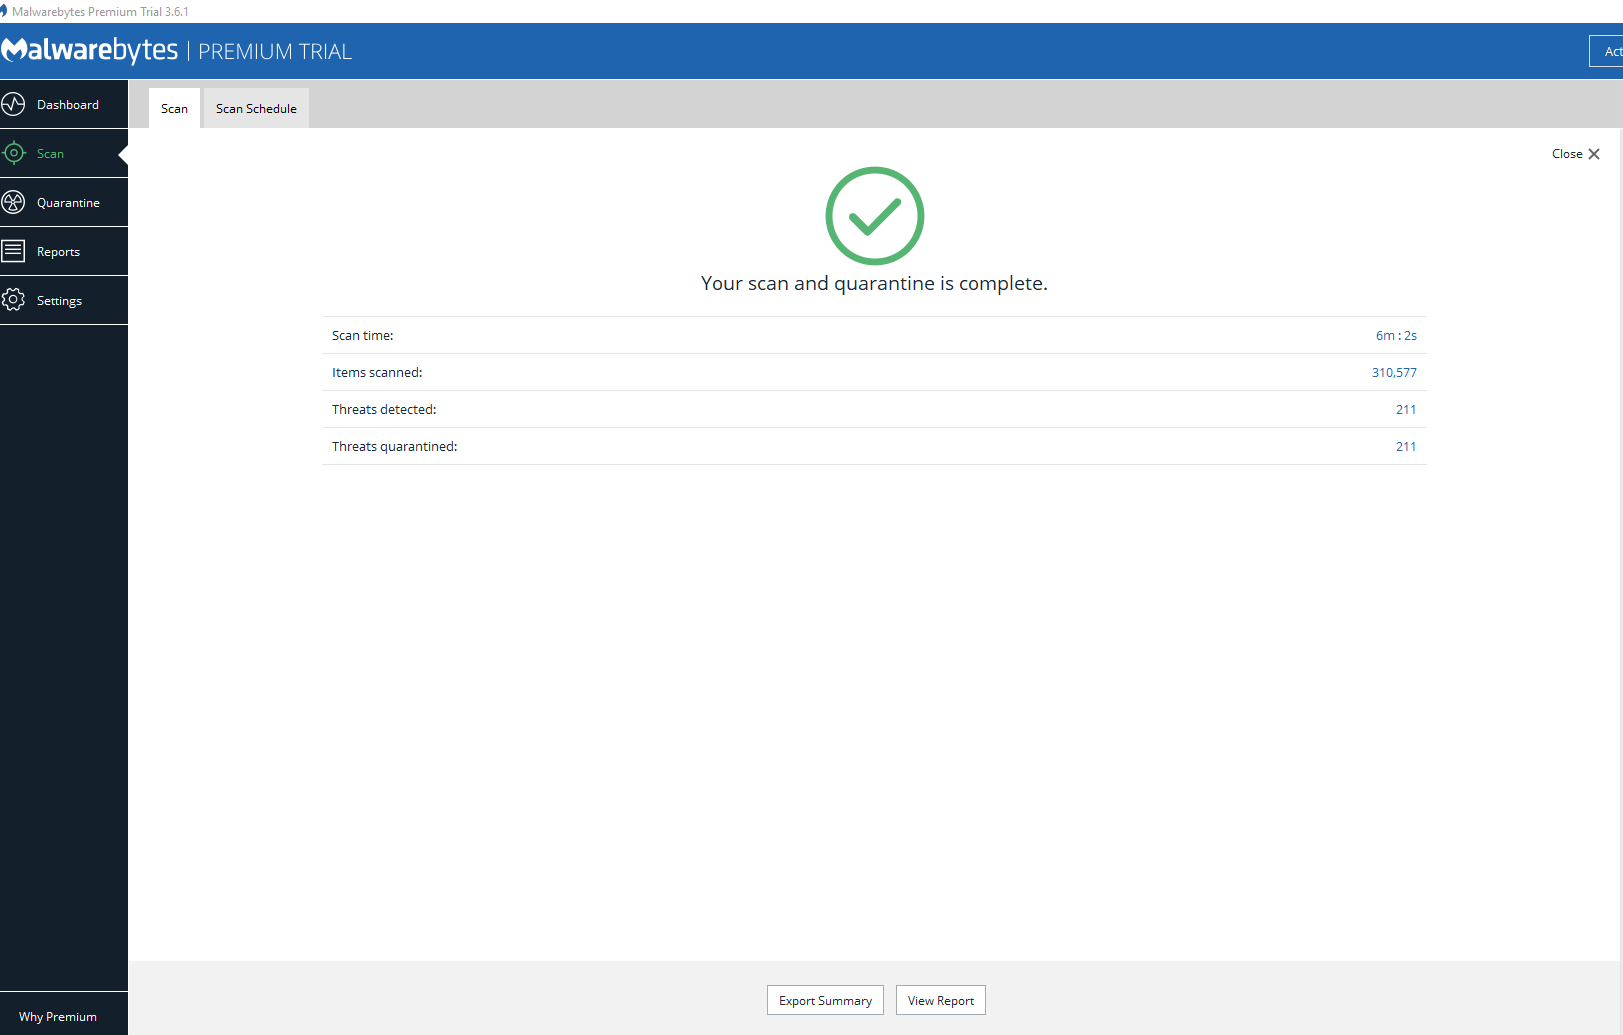The width and height of the screenshot is (1623, 1035).
Task: Open Settings label in sidebar
Action: (x=59, y=301)
